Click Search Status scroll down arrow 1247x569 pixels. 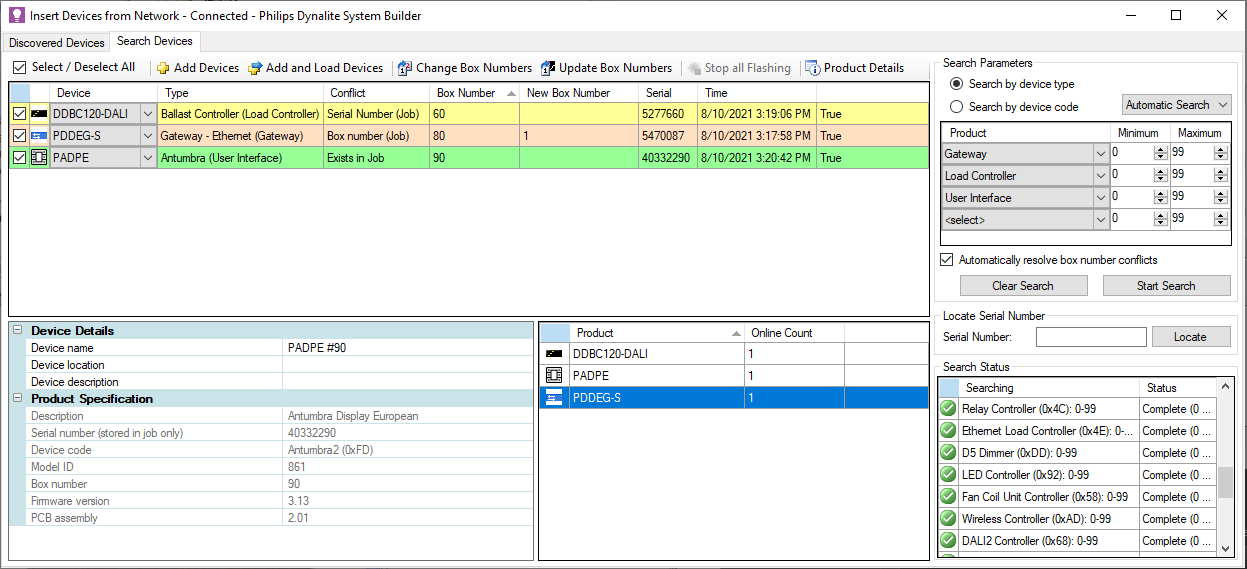[1225, 548]
